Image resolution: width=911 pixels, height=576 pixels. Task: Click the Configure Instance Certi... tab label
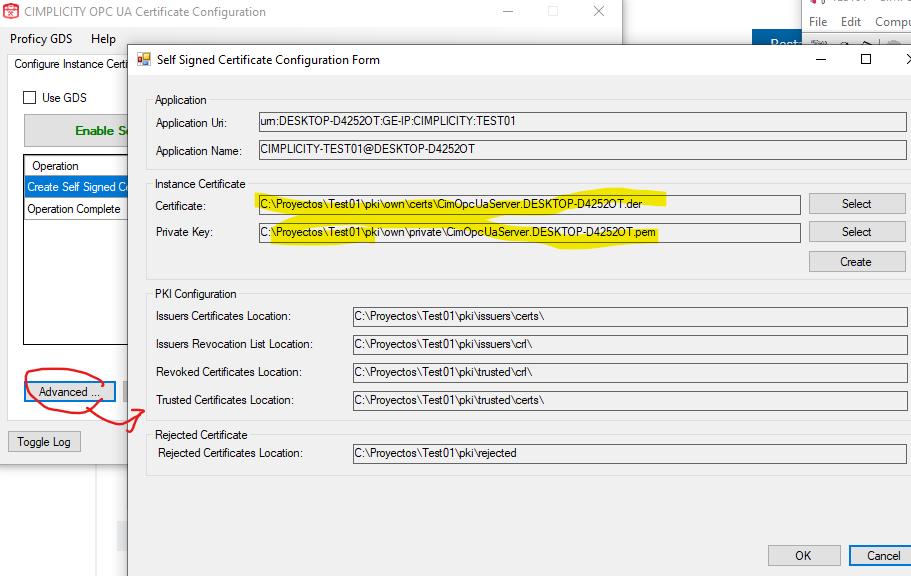pos(70,64)
